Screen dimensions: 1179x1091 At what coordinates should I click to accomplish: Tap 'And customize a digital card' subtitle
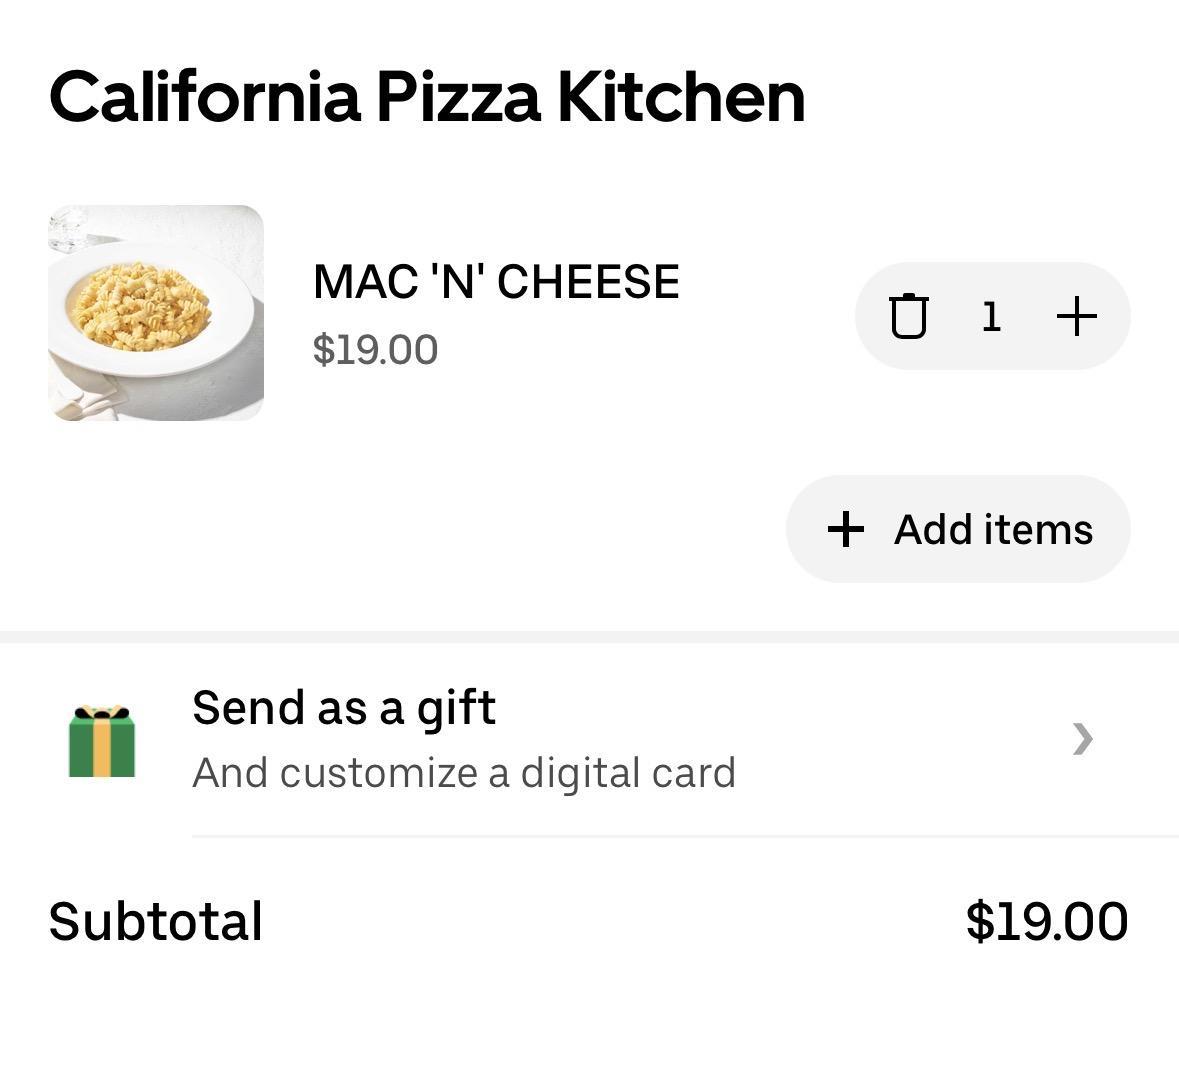pos(464,773)
